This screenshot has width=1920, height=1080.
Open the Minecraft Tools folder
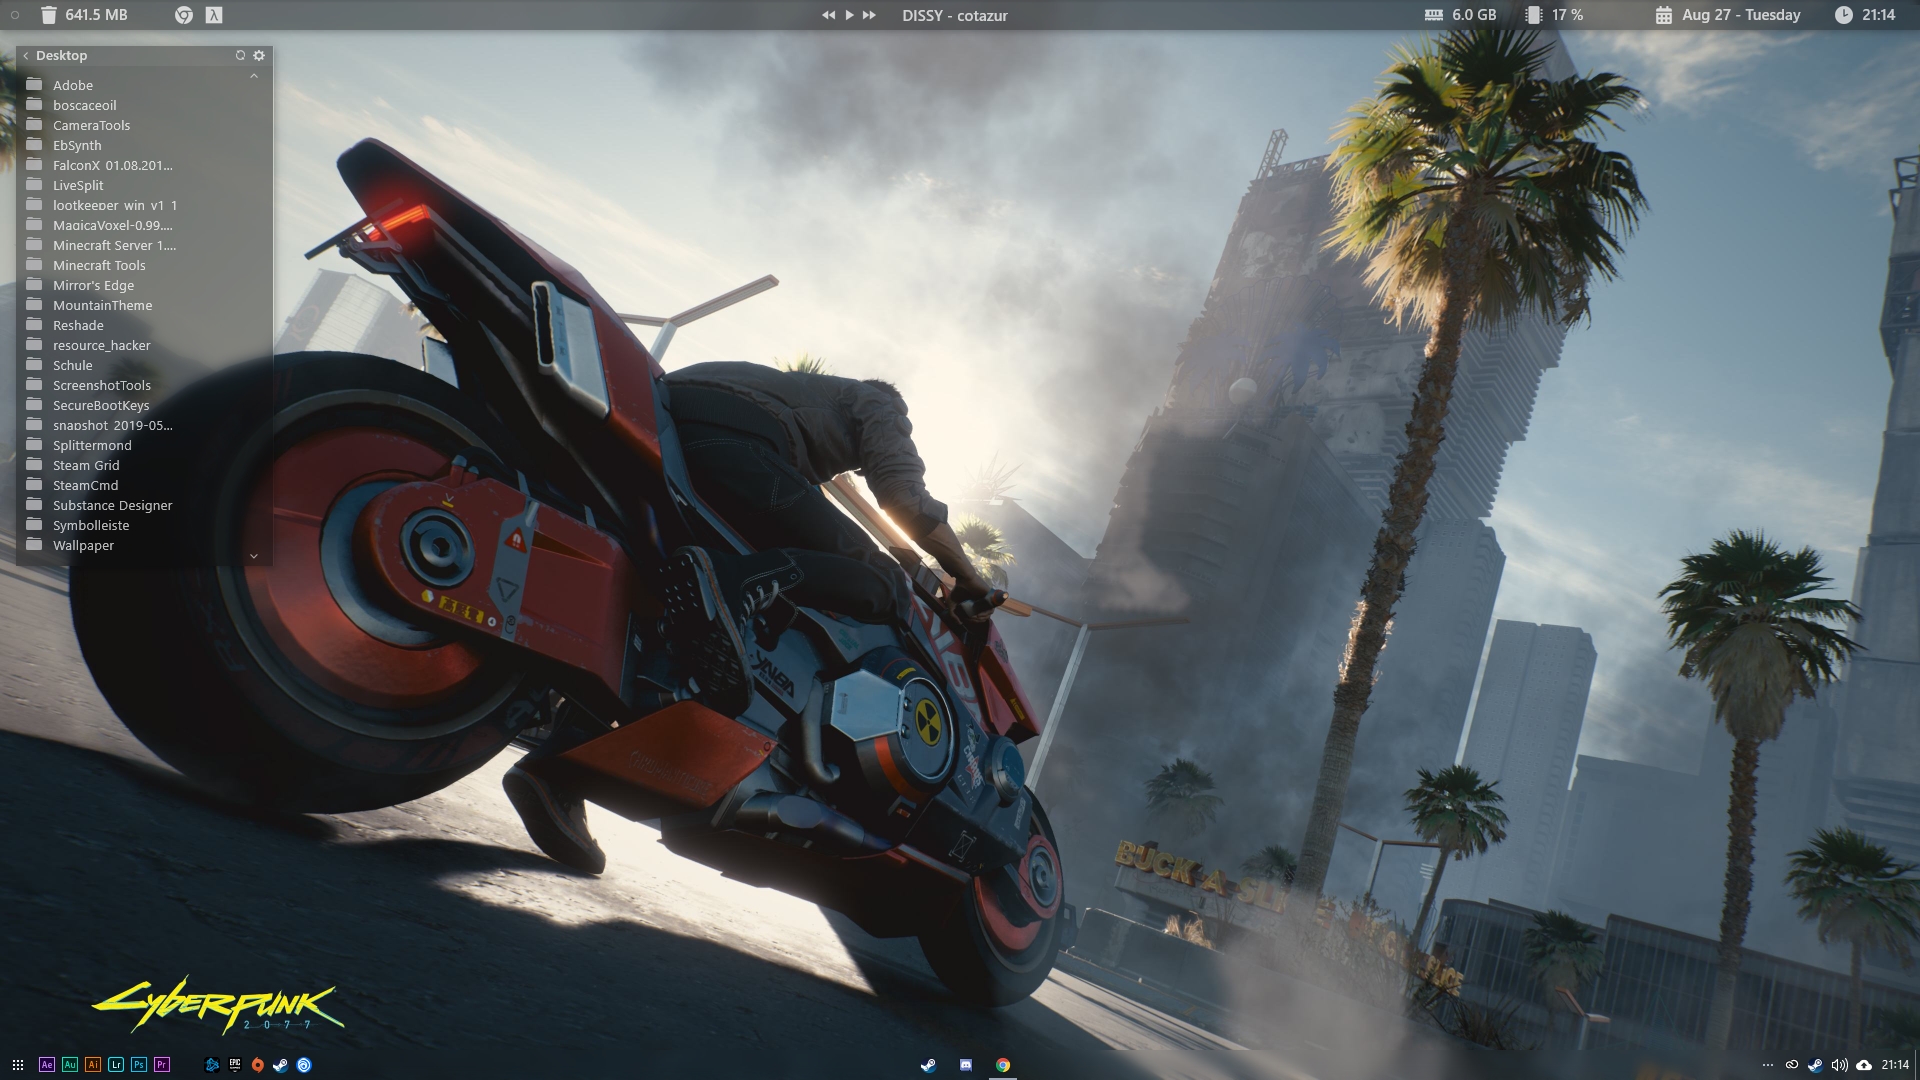click(99, 266)
